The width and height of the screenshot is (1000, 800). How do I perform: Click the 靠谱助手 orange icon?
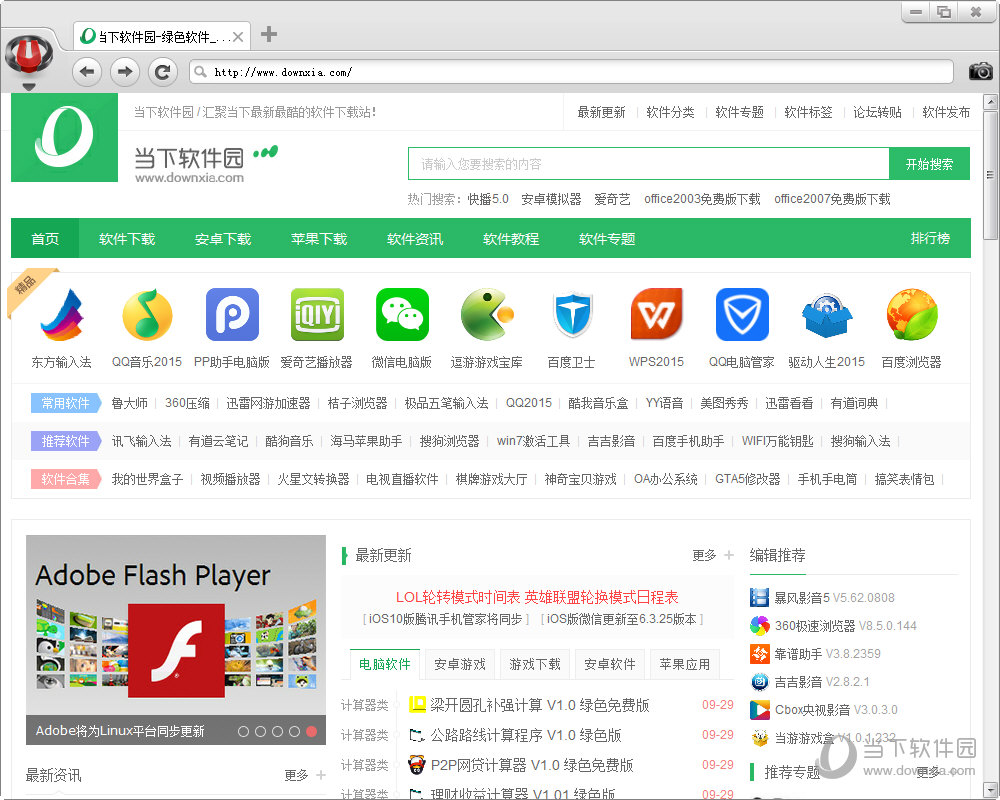(x=760, y=654)
